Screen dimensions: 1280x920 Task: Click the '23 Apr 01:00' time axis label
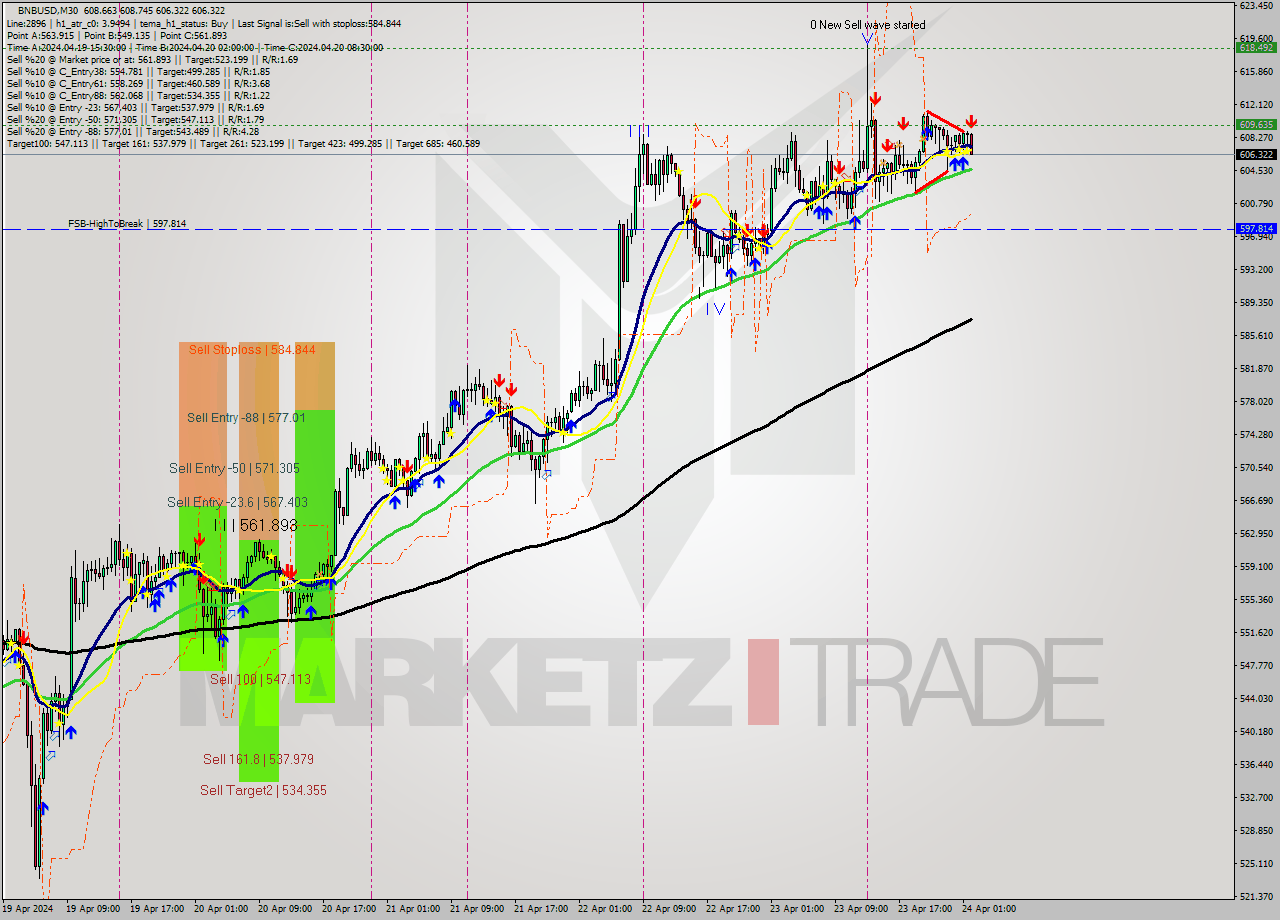click(796, 910)
